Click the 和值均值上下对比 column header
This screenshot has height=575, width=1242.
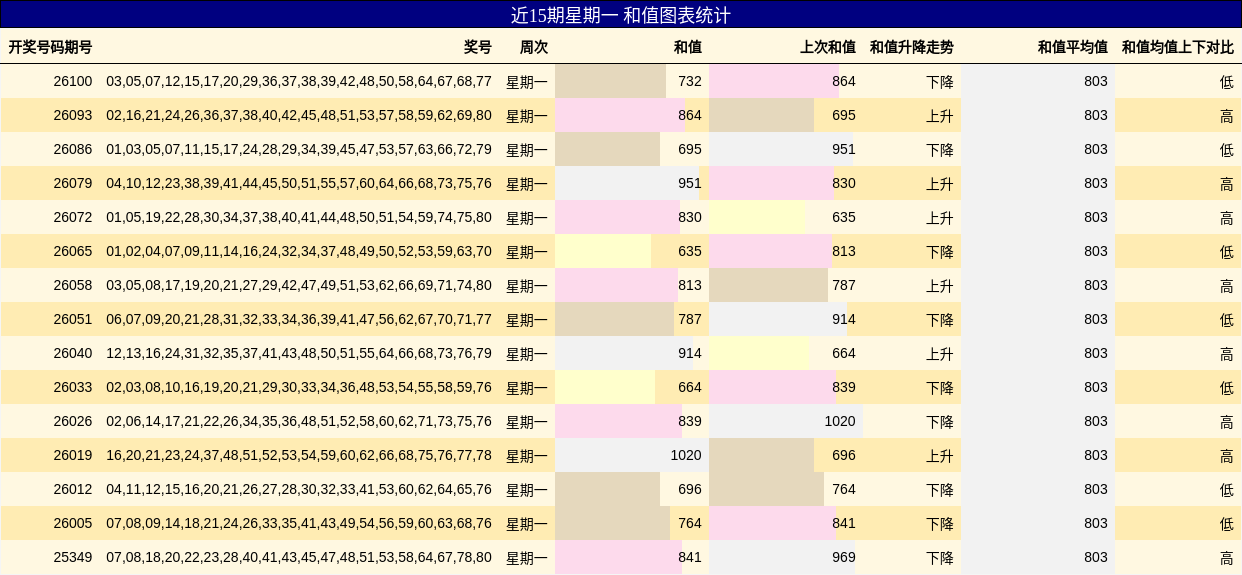pos(1178,47)
